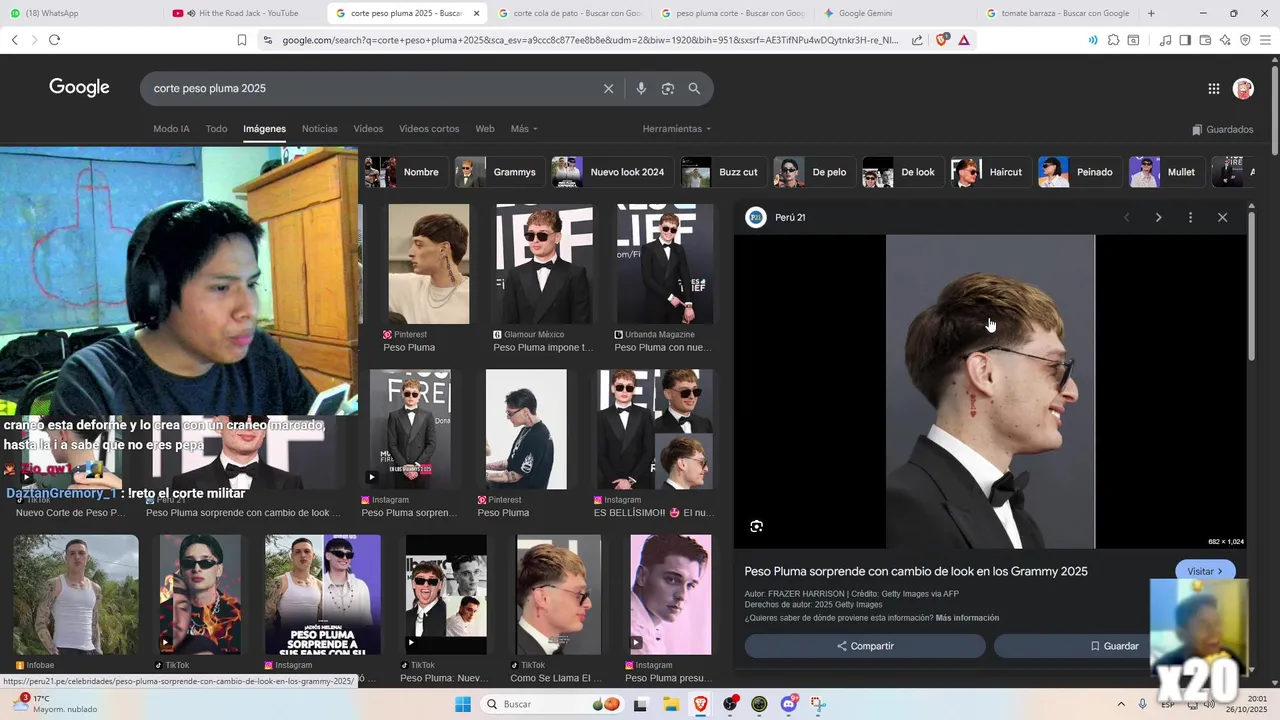This screenshot has width=1280, height=720.
Task: Start voice search with microphone icon
Action: pyautogui.click(x=641, y=88)
